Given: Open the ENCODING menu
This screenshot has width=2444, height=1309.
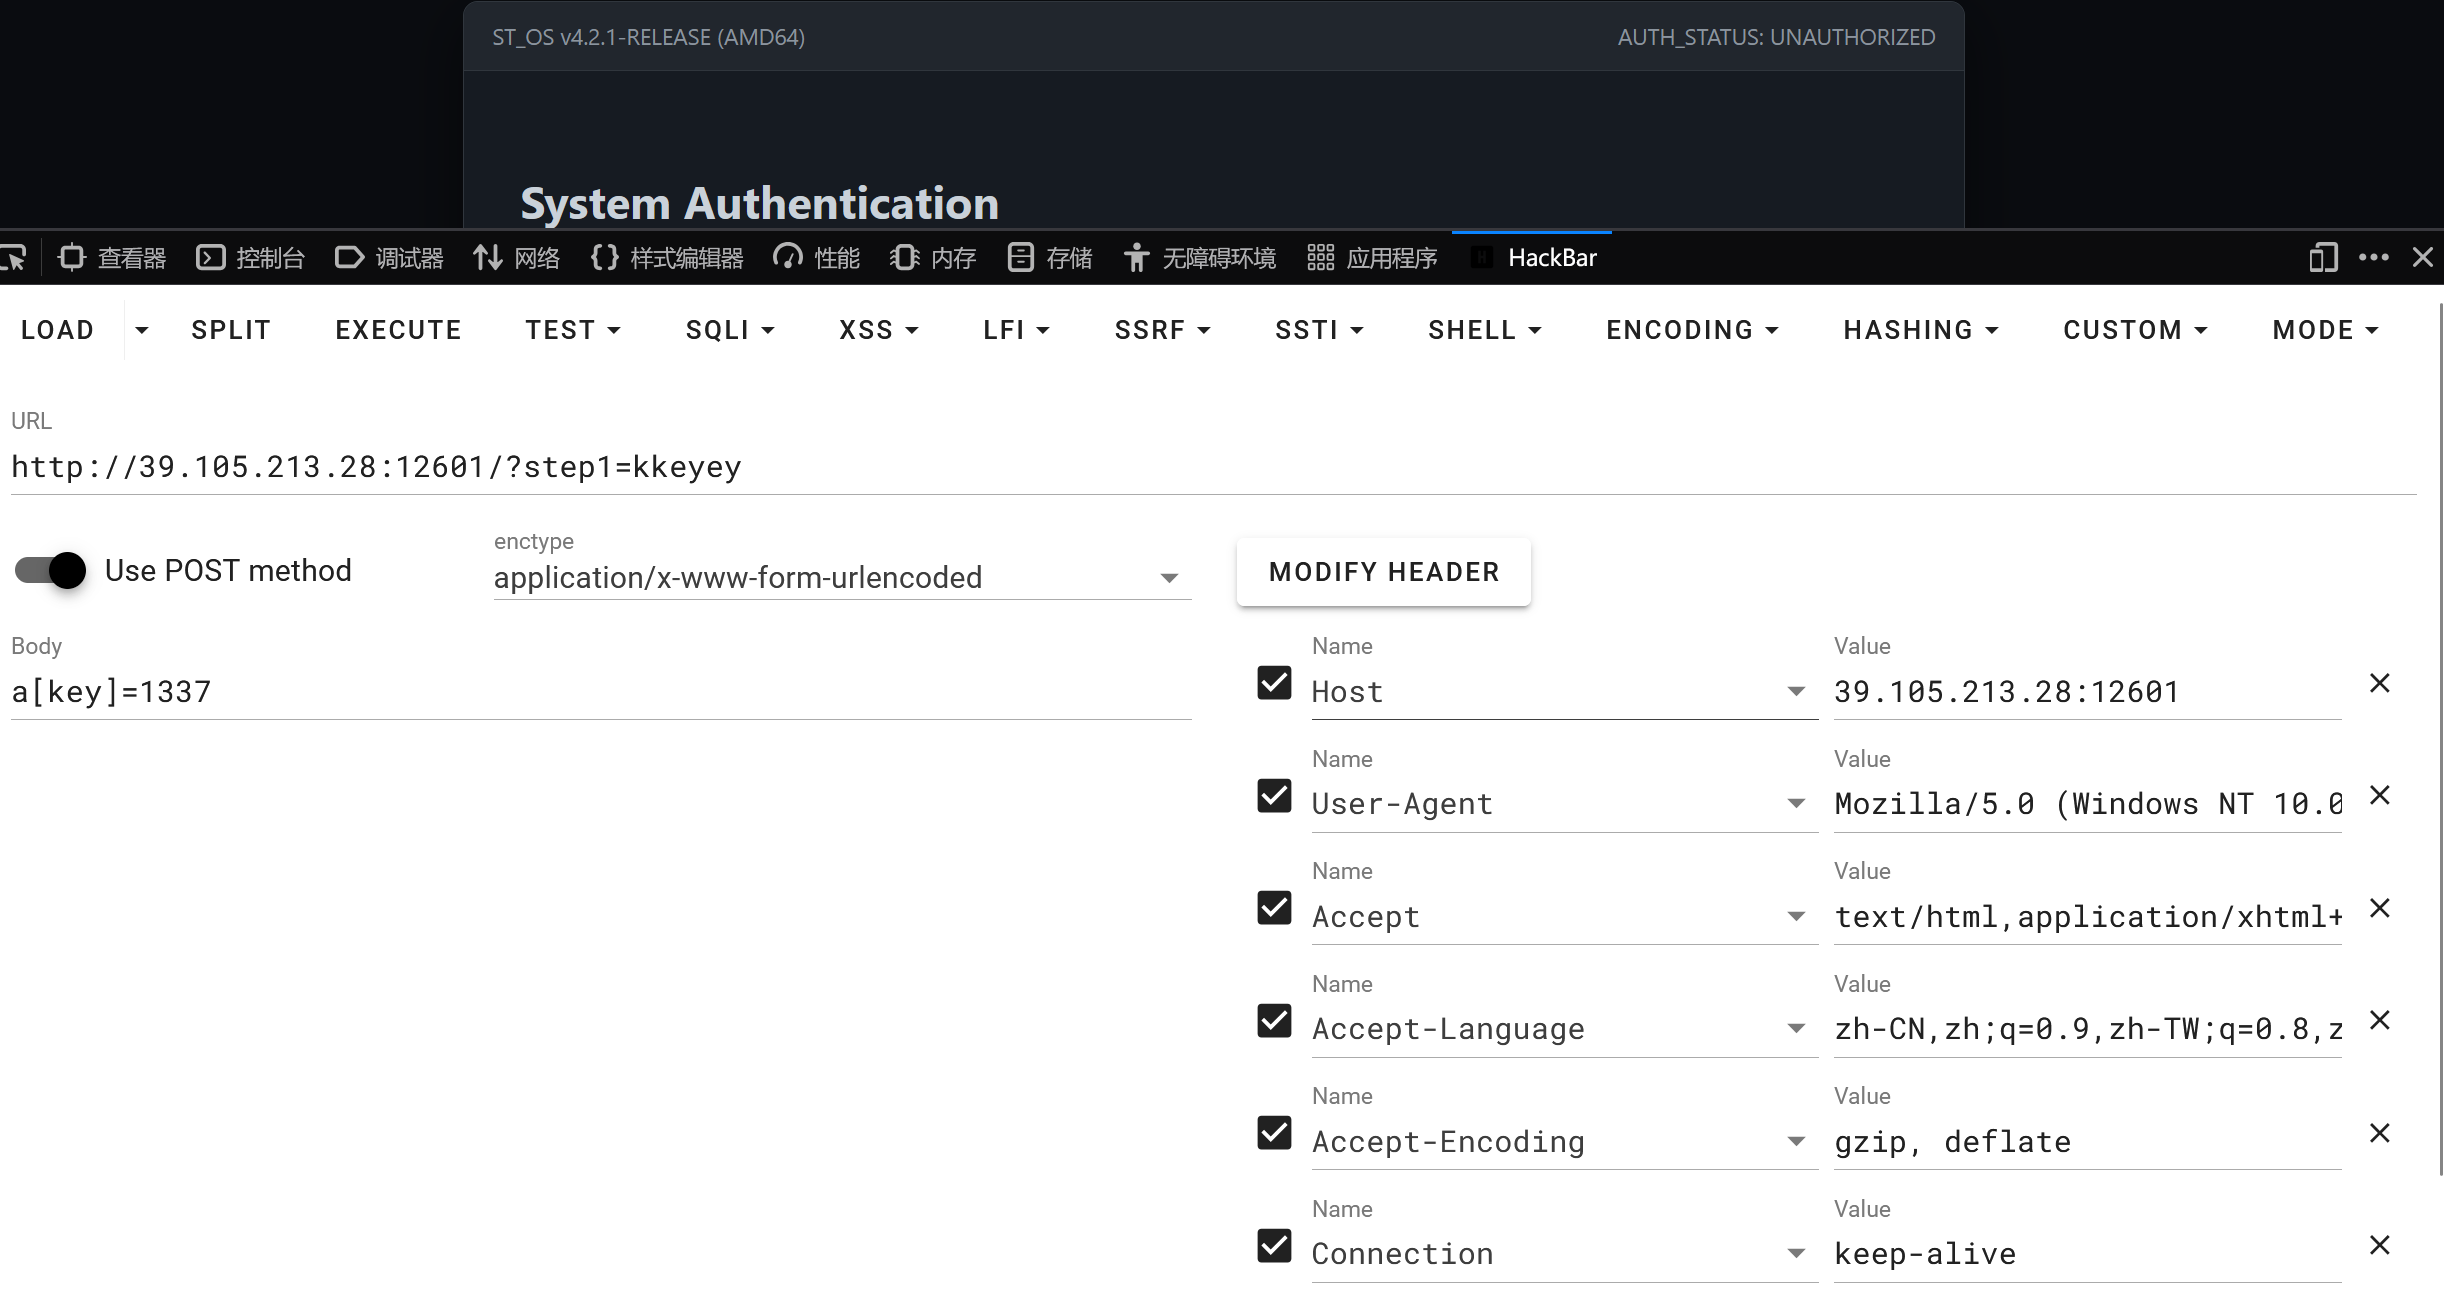Looking at the screenshot, I should pyautogui.click(x=1692, y=330).
